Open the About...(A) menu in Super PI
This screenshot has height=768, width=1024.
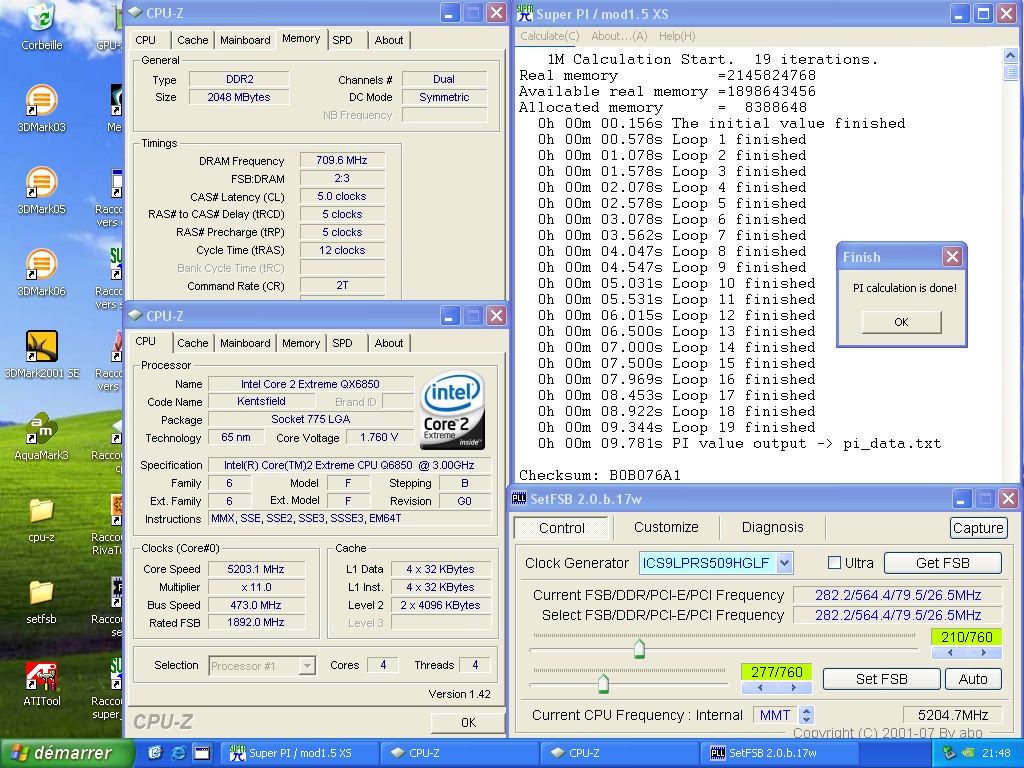click(x=619, y=36)
